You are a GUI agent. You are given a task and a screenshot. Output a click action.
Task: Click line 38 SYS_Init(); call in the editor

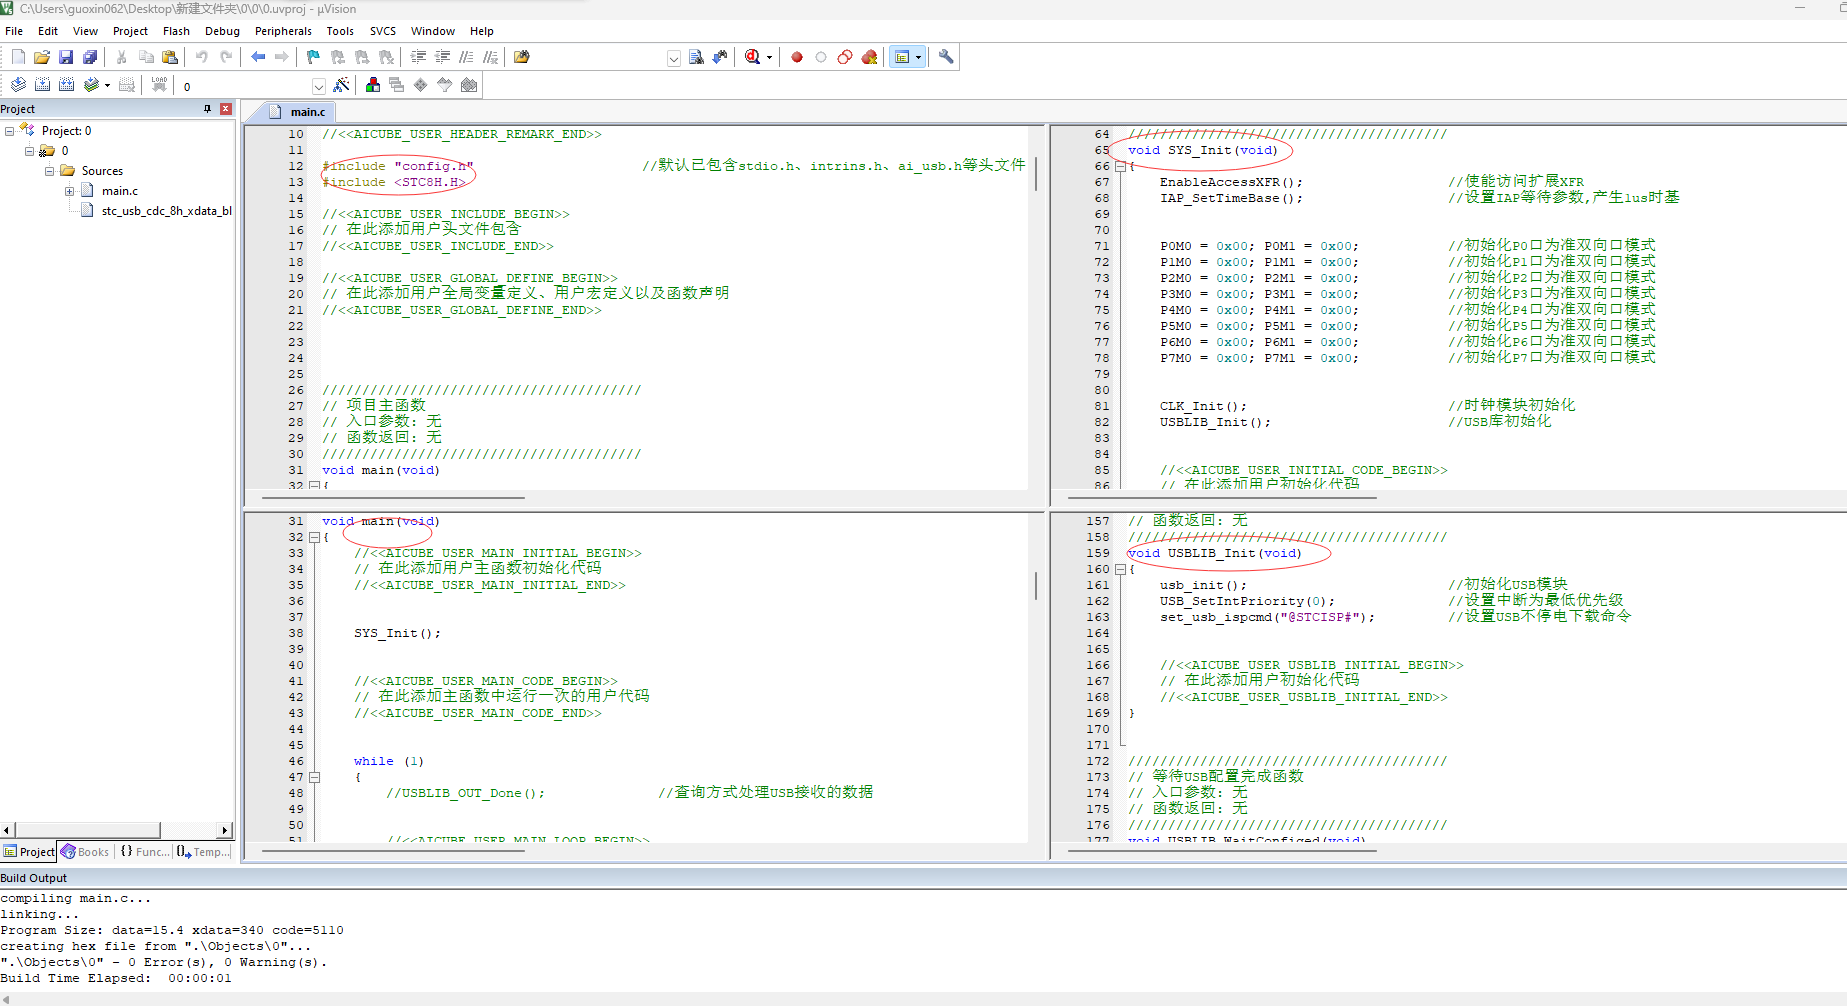pyautogui.click(x=397, y=633)
